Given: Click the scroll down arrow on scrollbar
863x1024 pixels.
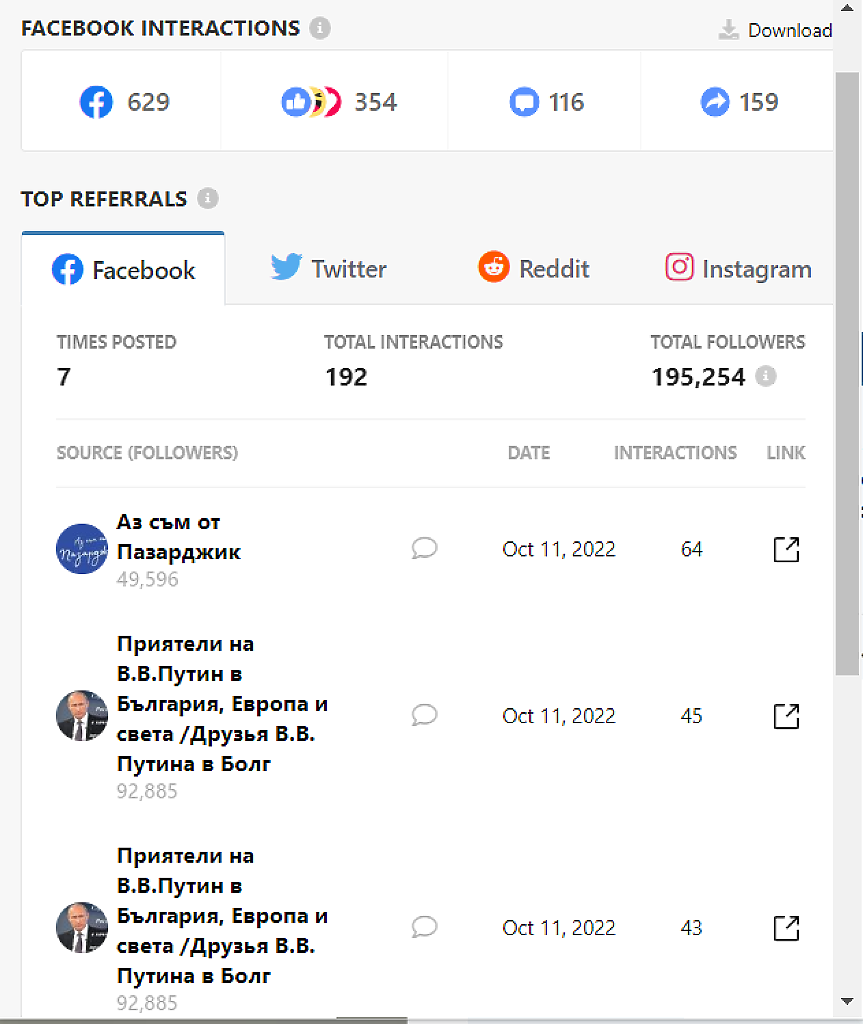Looking at the screenshot, I should [846, 1000].
